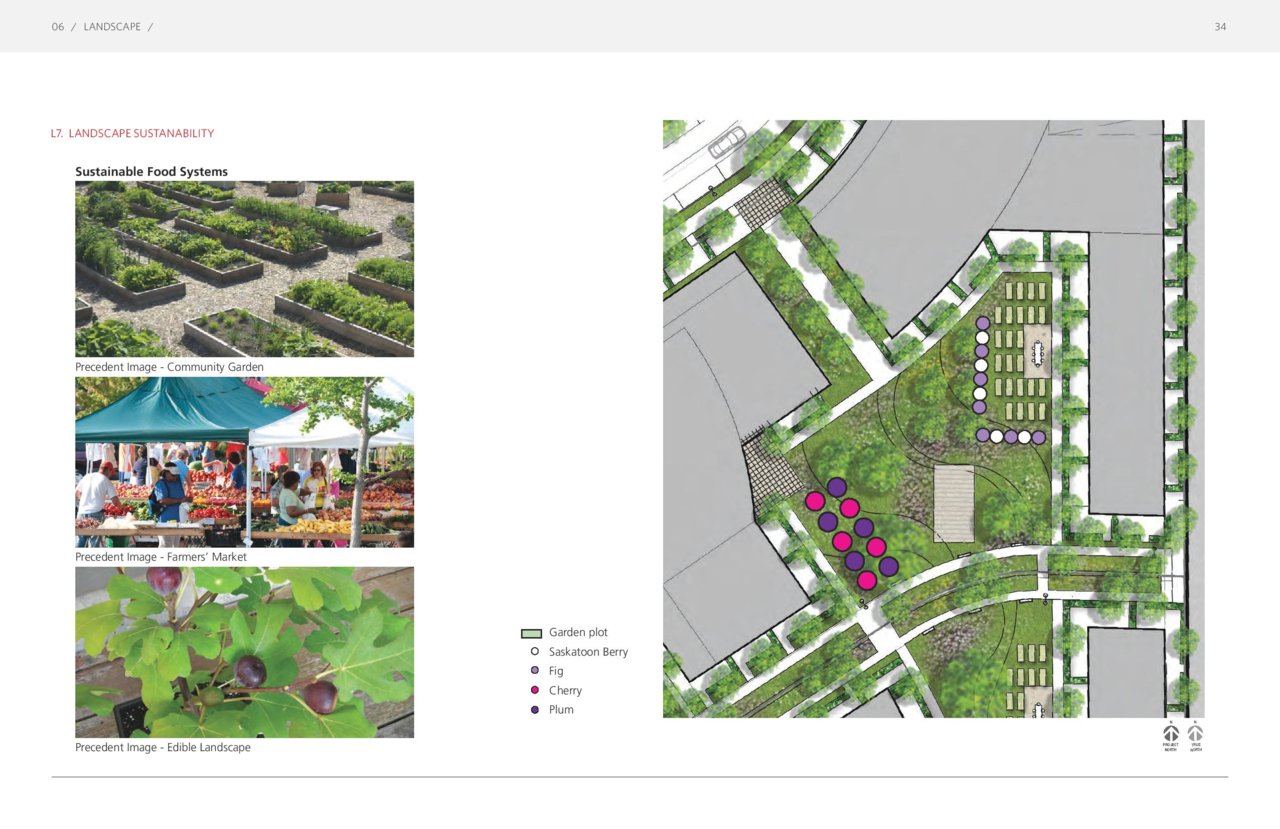Click the 'Fig' legend label
This screenshot has width=1280, height=829.
click(556, 671)
